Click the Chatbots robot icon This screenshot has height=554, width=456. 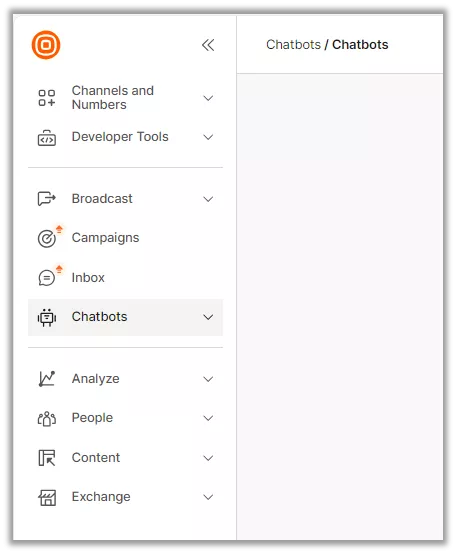coord(47,317)
